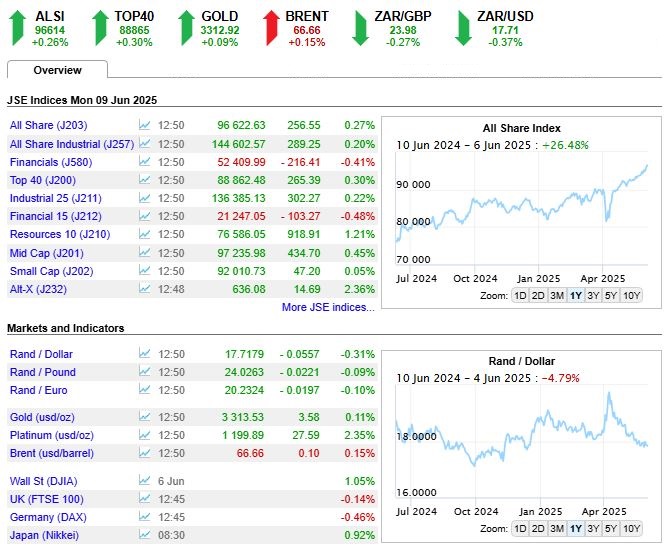Viewport: 671px width, 549px height.
Task: Click the All Share Index line chart
Action: tap(522, 209)
